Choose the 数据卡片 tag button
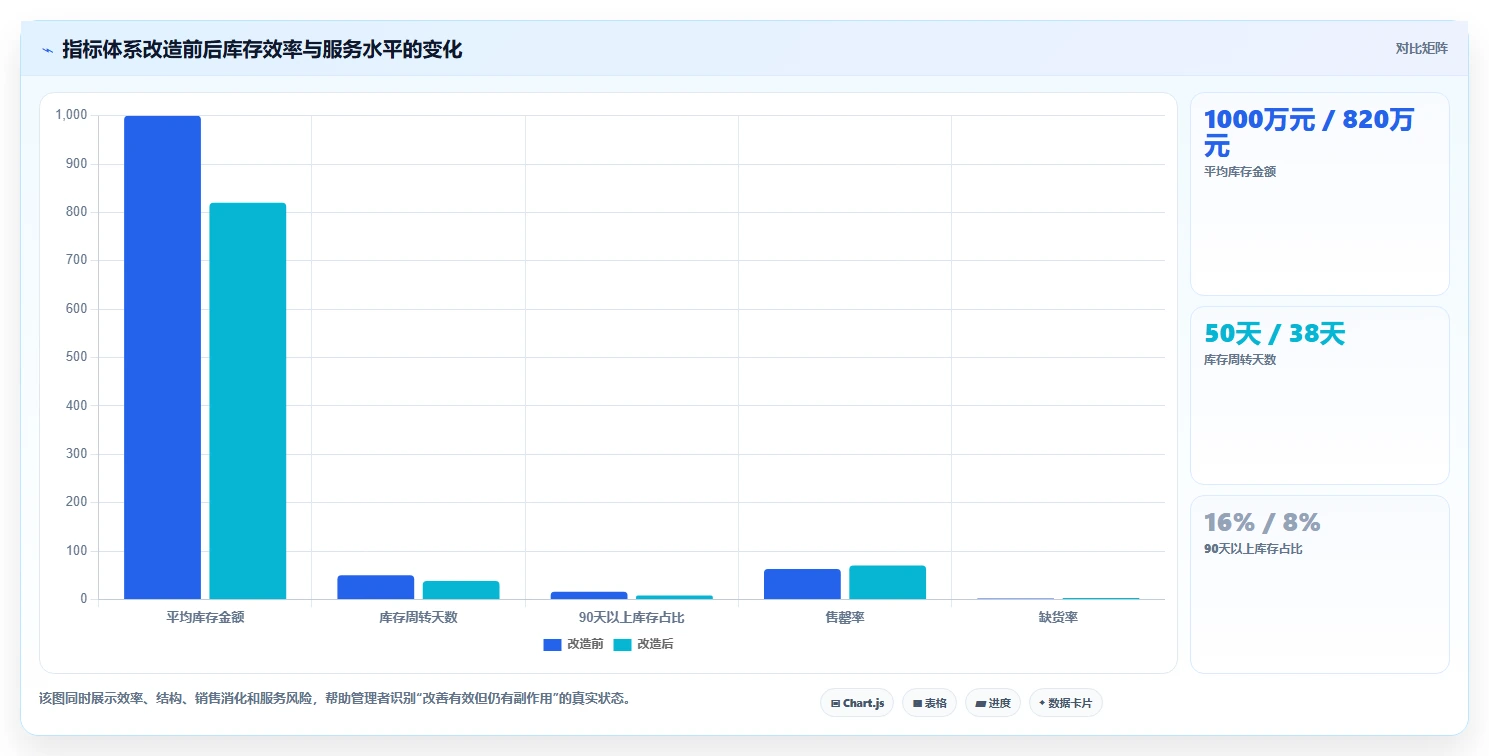 [x=1065, y=703]
